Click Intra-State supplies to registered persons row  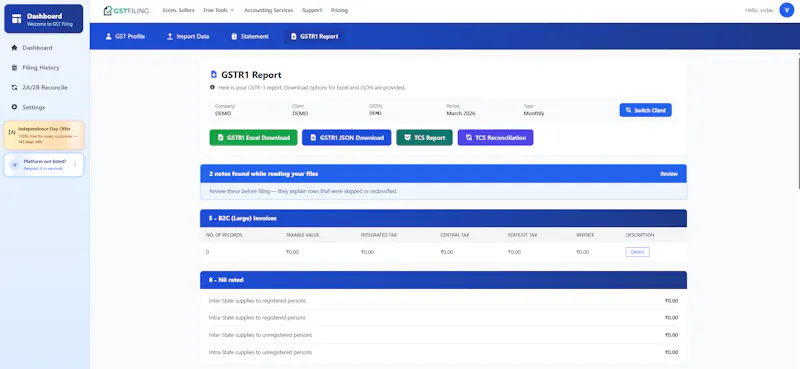tap(443, 317)
